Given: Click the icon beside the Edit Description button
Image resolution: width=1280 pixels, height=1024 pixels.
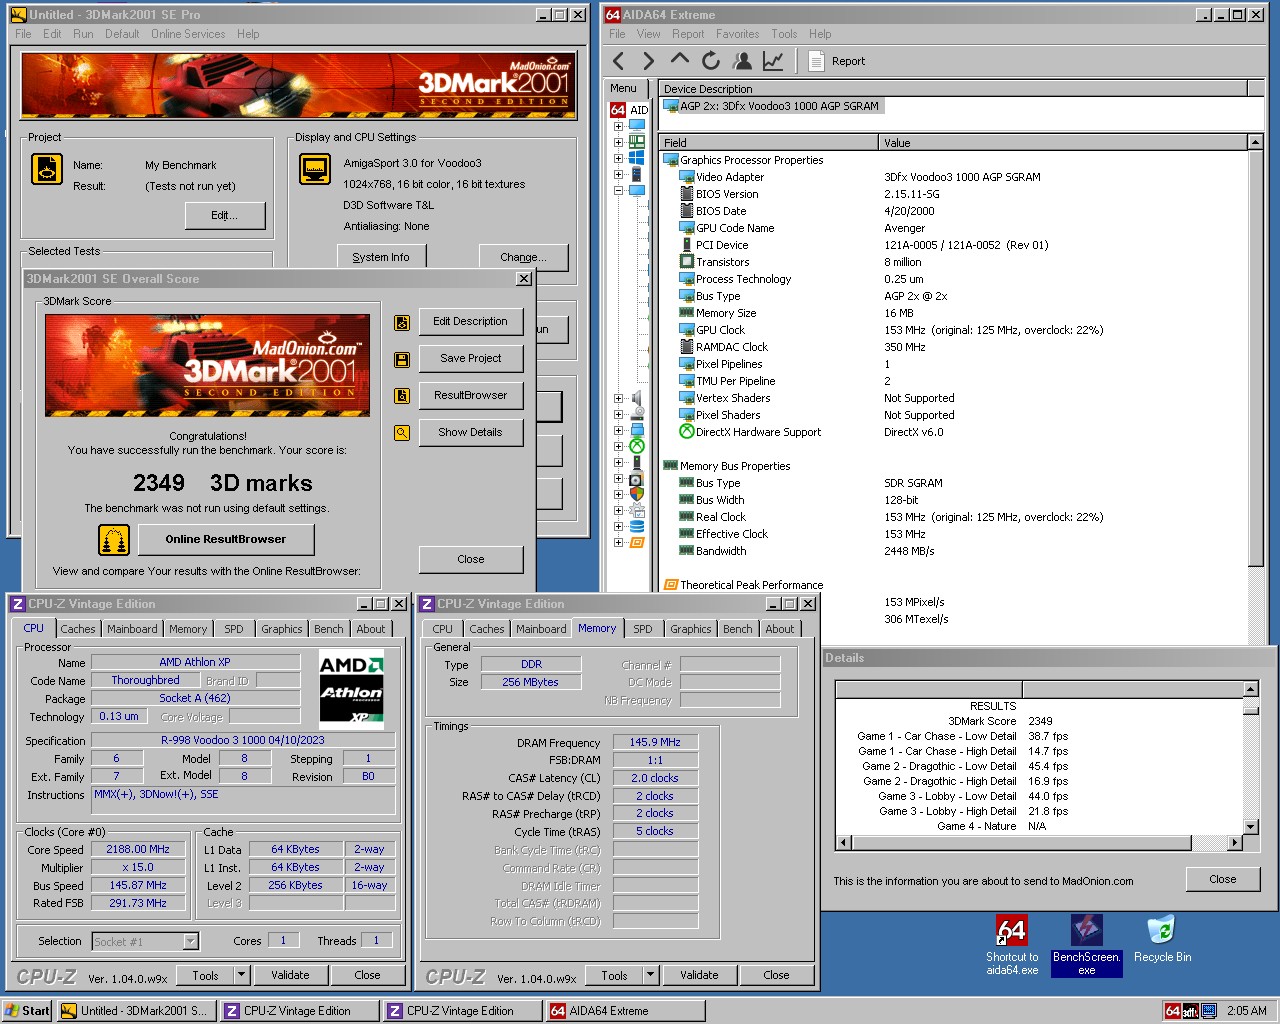Looking at the screenshot, I should 402,323.
